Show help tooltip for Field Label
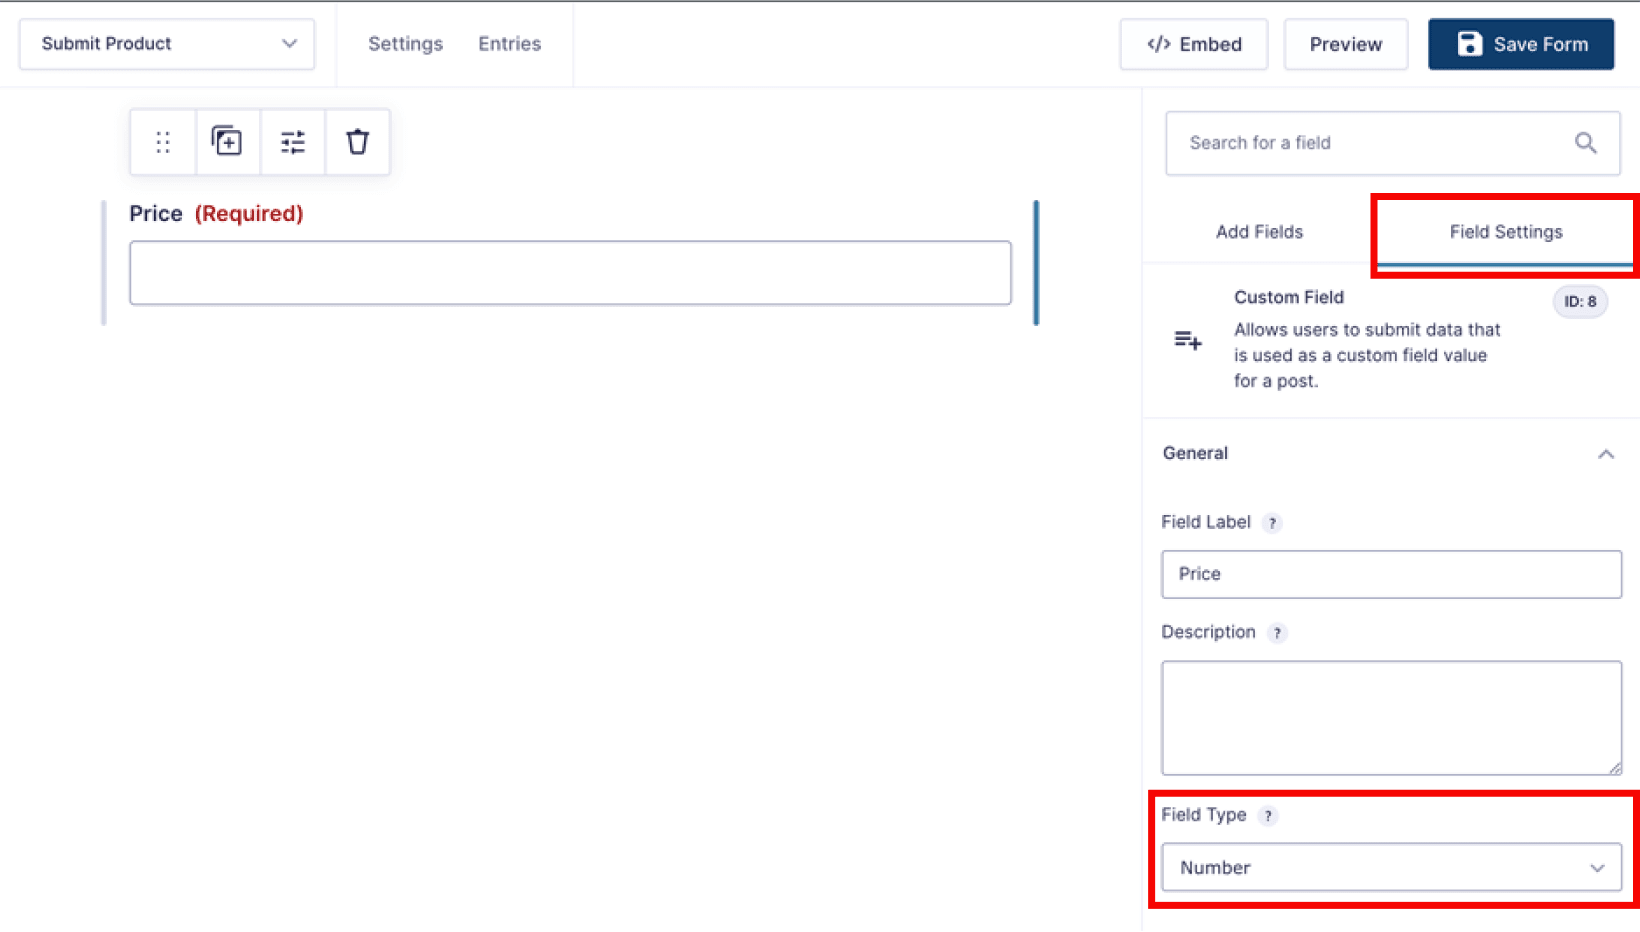This screenshot has width=1640, height=932. tap(1272, 523)
